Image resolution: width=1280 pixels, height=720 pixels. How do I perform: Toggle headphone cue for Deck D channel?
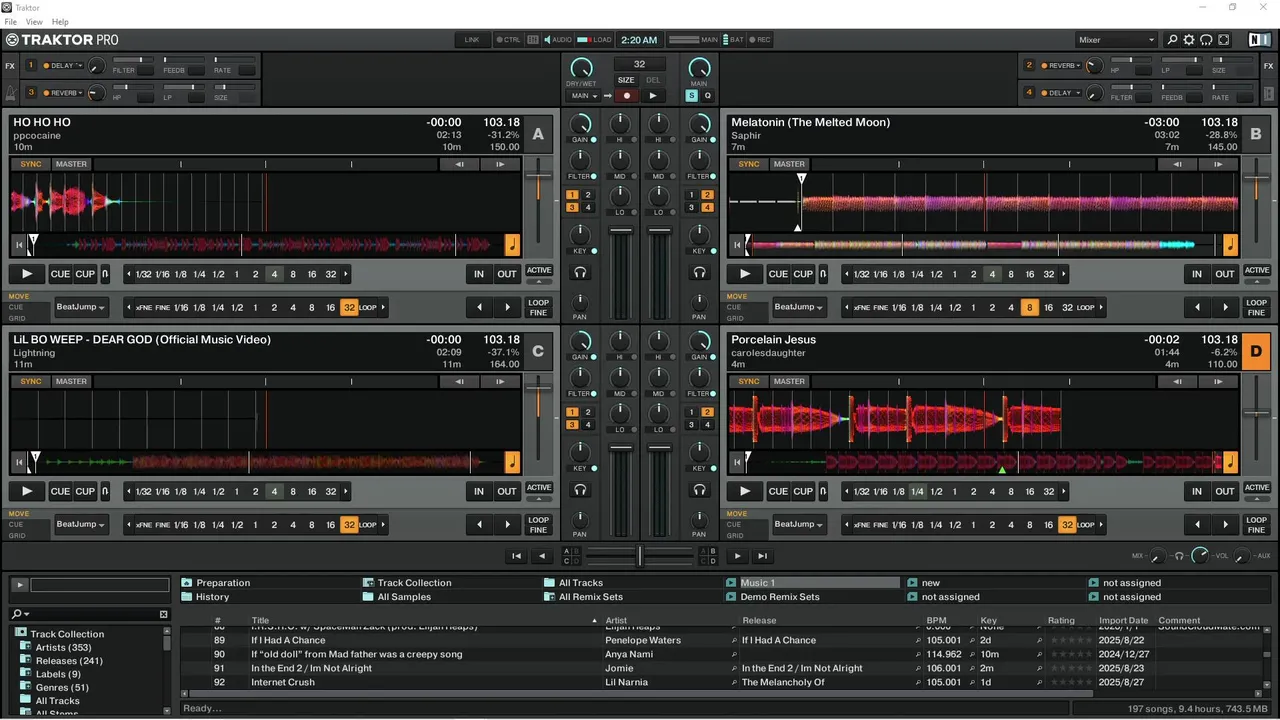click(699, 489)
